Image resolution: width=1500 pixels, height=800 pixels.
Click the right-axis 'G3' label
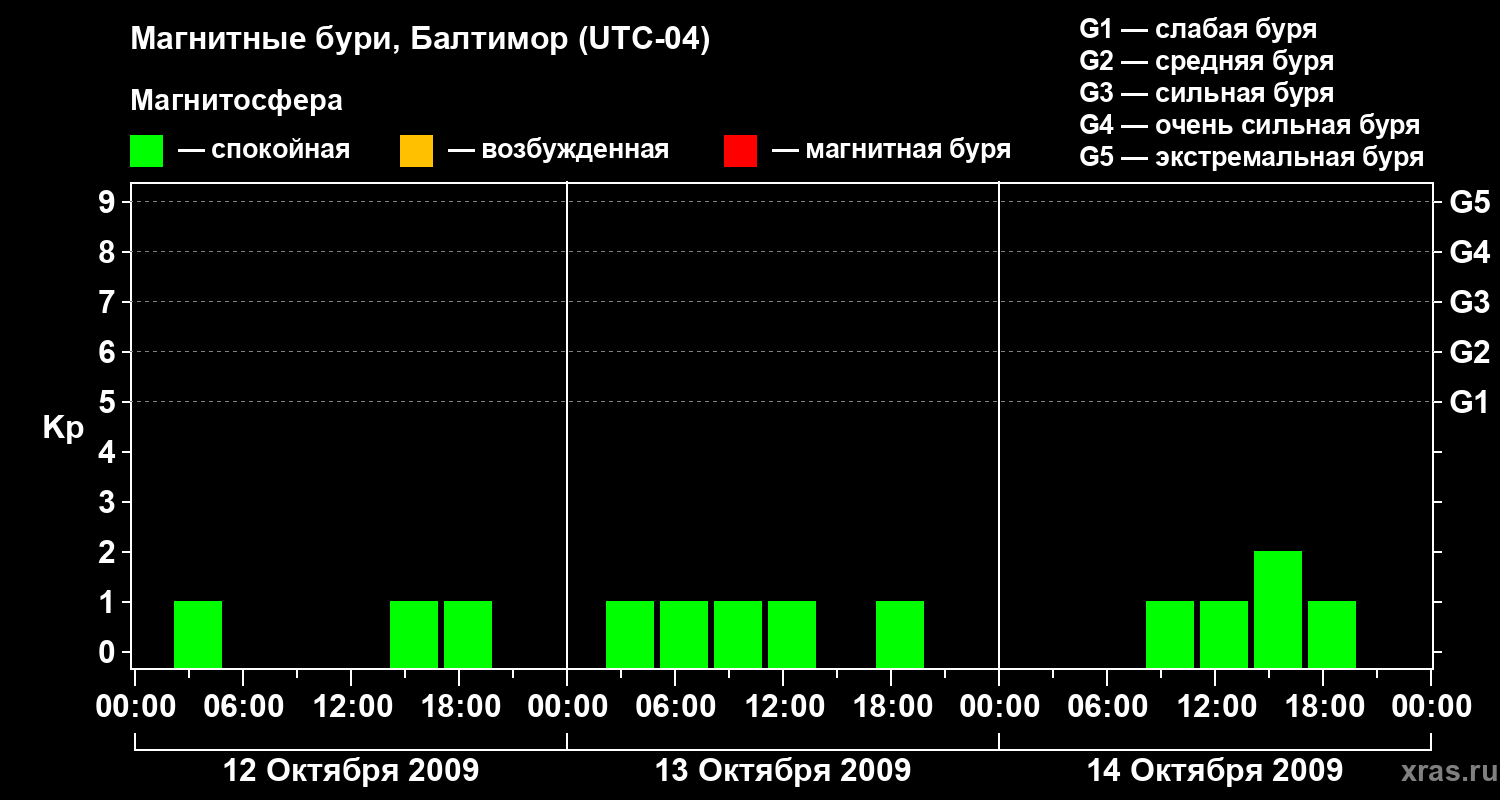tap(1470, 302)
